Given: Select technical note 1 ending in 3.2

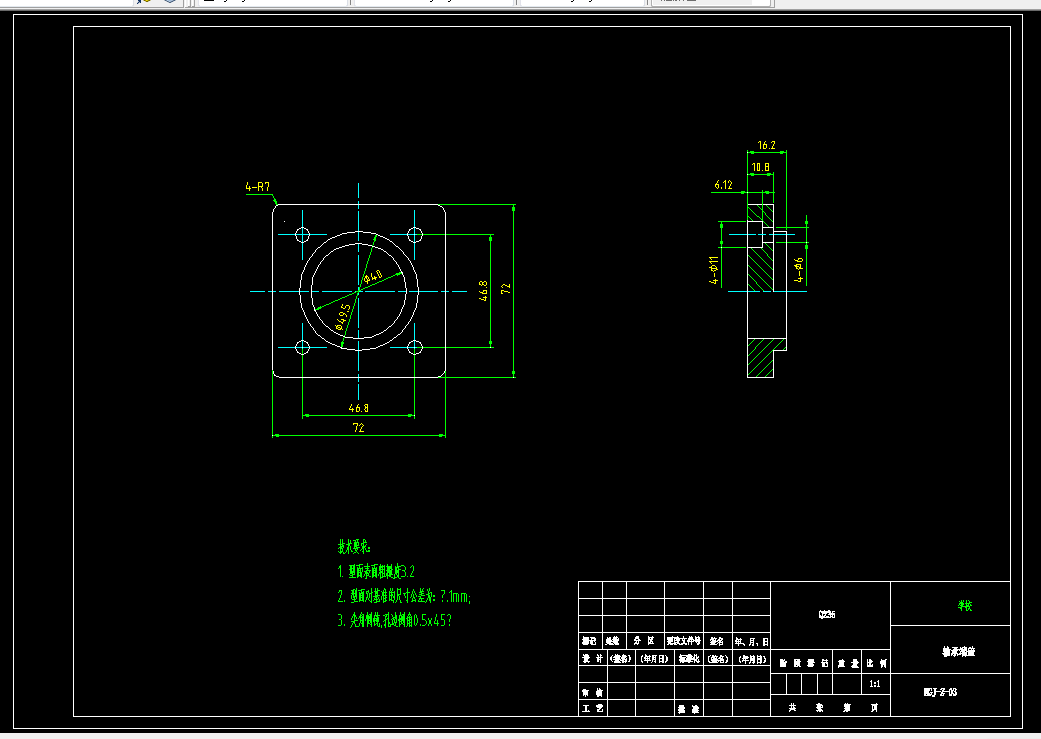Looking at the screenshot, I should (376, 572).
